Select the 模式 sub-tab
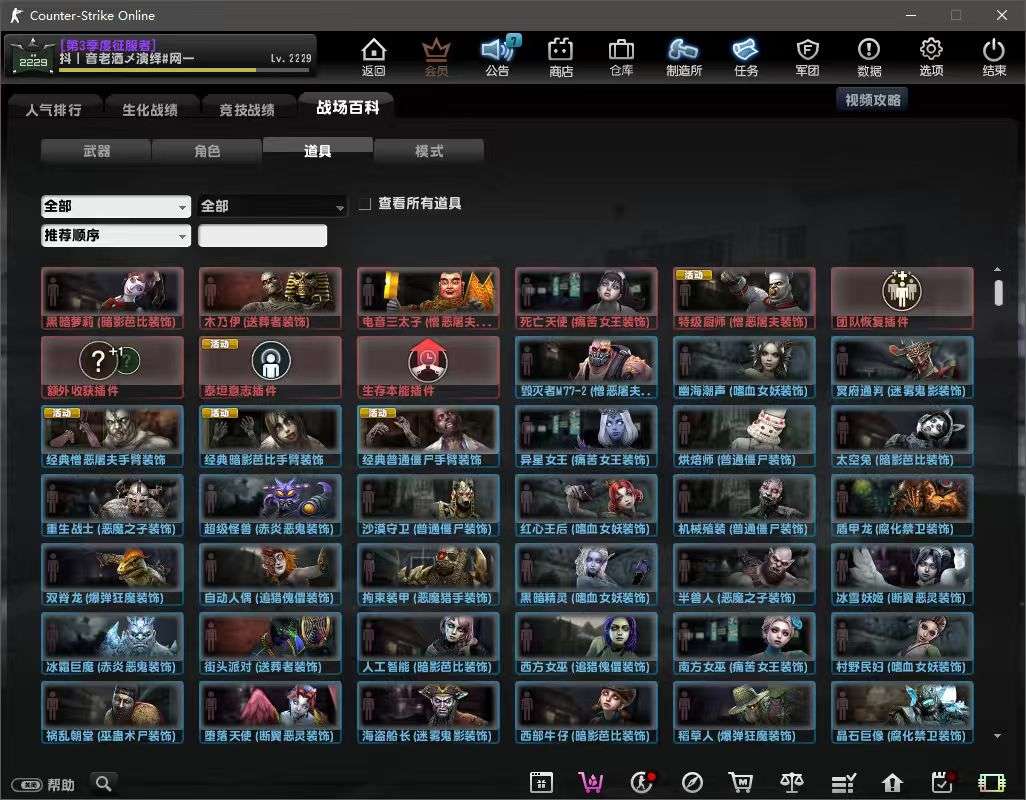 point(429,151)
